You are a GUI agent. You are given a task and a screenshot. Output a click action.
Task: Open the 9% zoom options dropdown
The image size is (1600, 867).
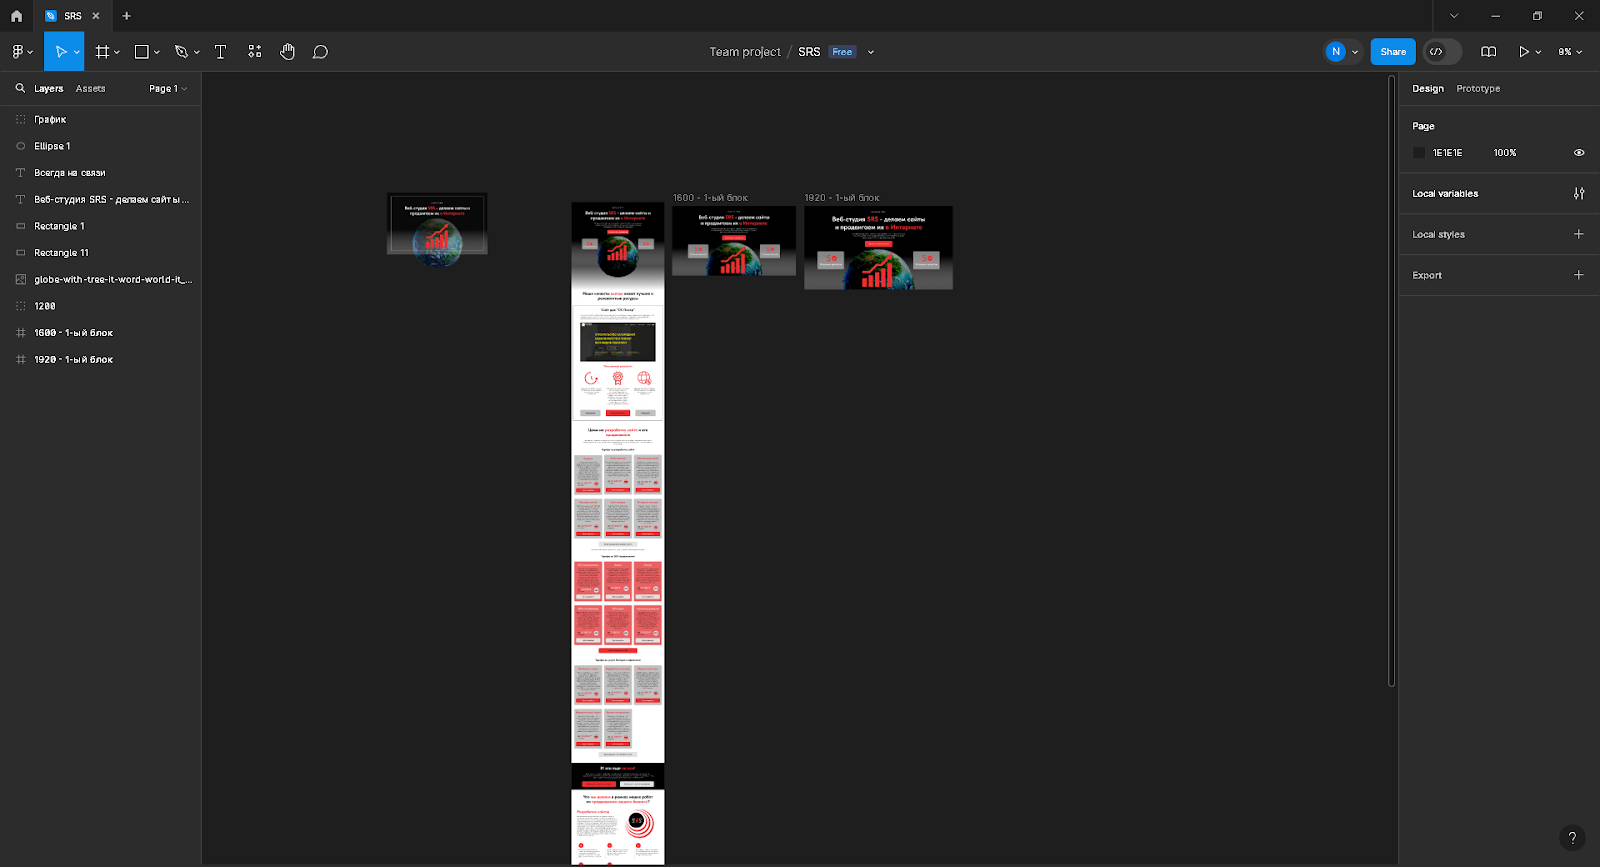tap(1570, 52)
